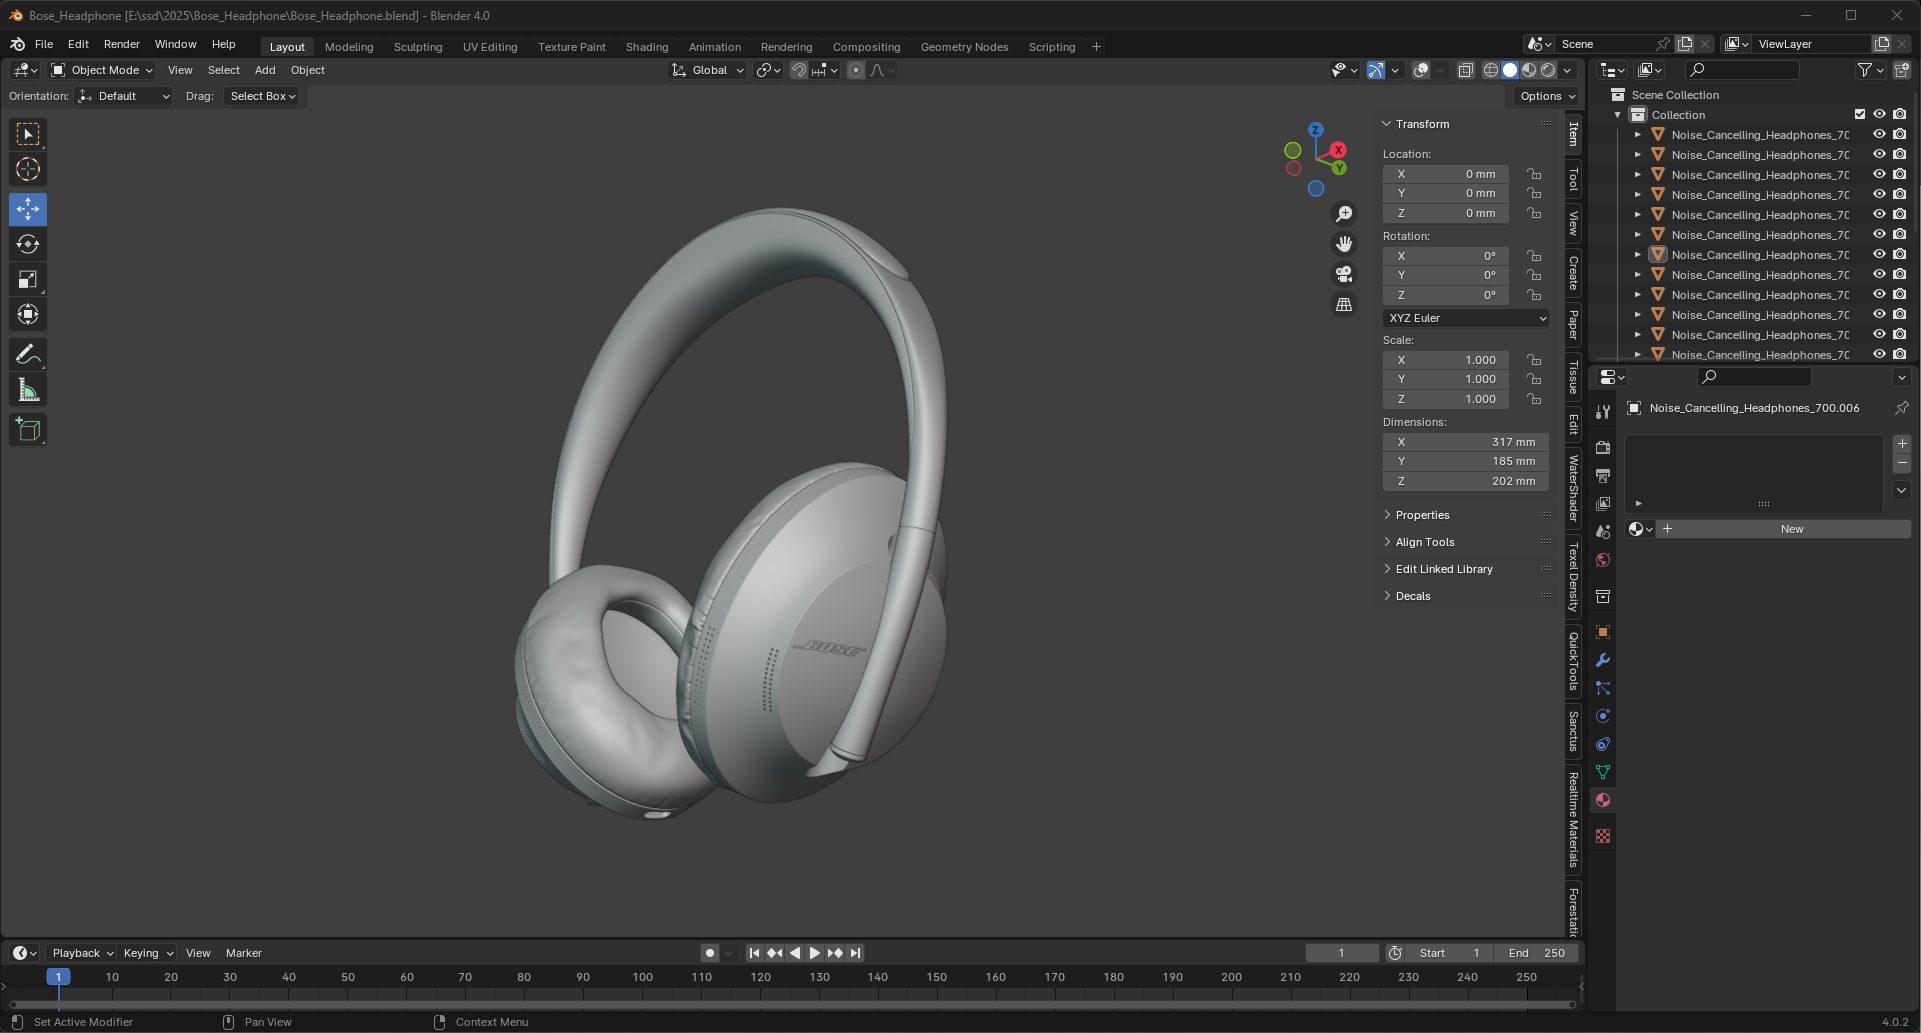Open Object Mode dropdown

coord(101,70)
